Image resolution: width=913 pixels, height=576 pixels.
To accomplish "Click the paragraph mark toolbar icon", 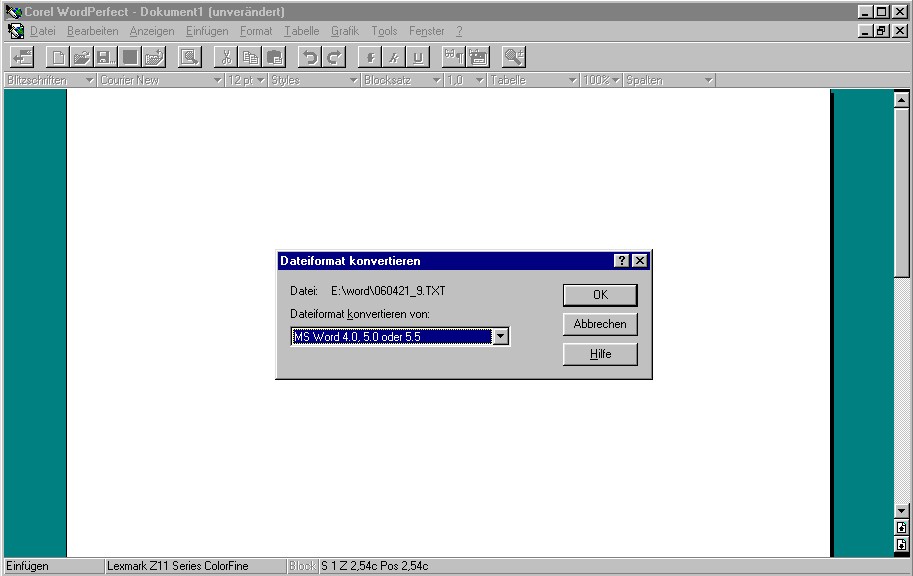I will (454, 57).
